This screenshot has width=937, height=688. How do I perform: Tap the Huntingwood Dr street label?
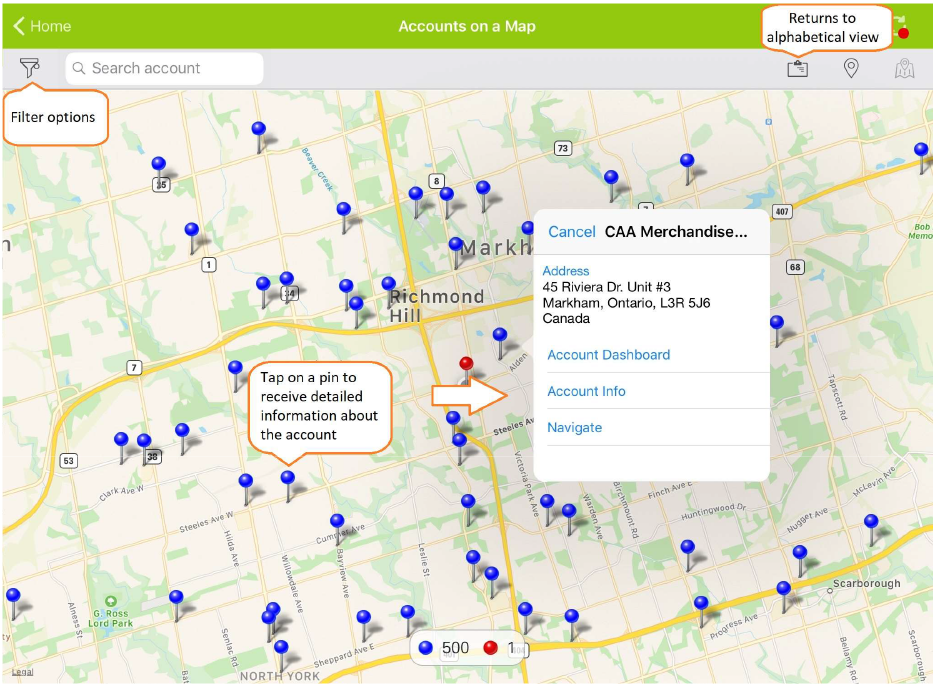[714, 512]
